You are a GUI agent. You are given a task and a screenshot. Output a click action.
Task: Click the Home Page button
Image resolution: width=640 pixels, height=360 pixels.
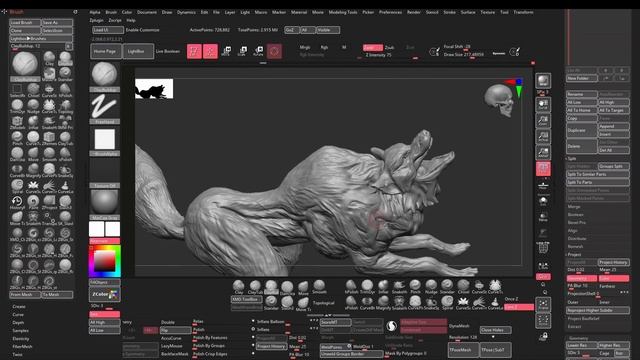106,51
